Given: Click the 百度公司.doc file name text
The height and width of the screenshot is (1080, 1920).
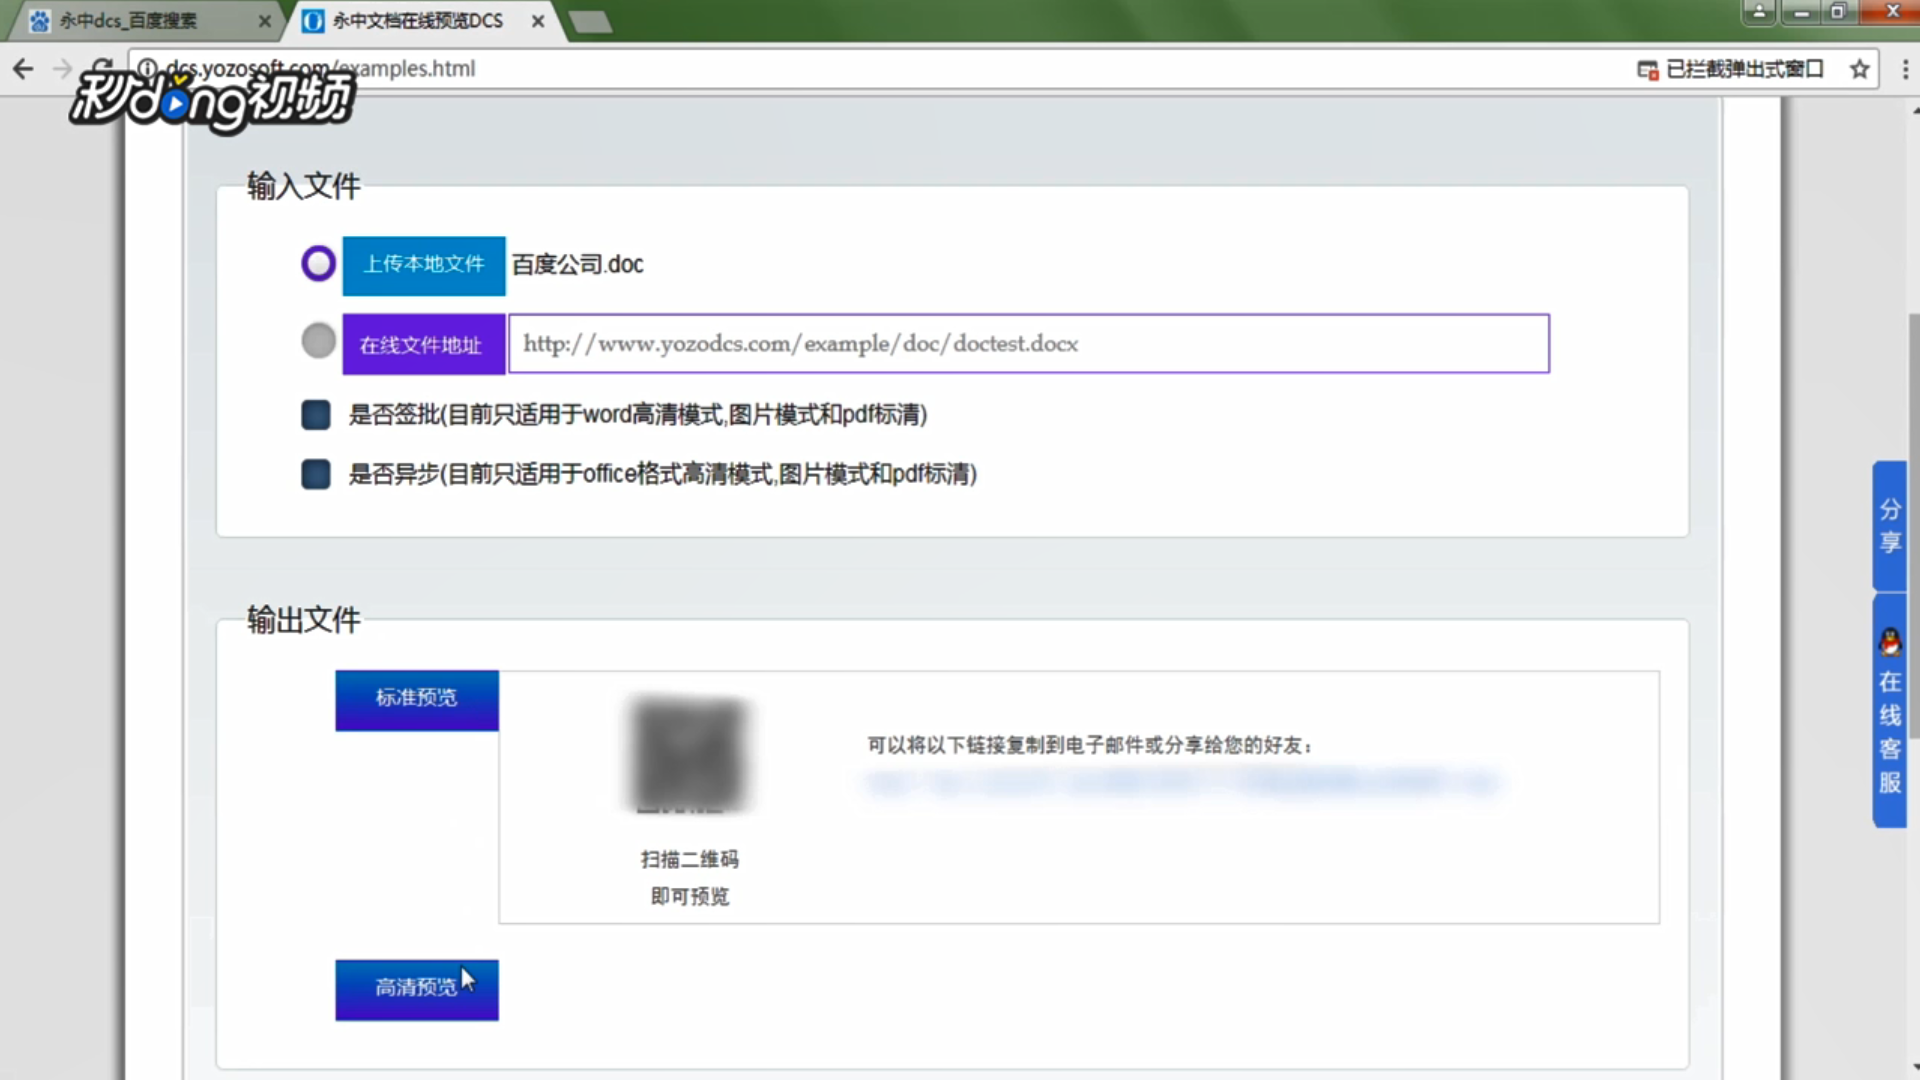Looking at the screenshot, I should point(578,265).
